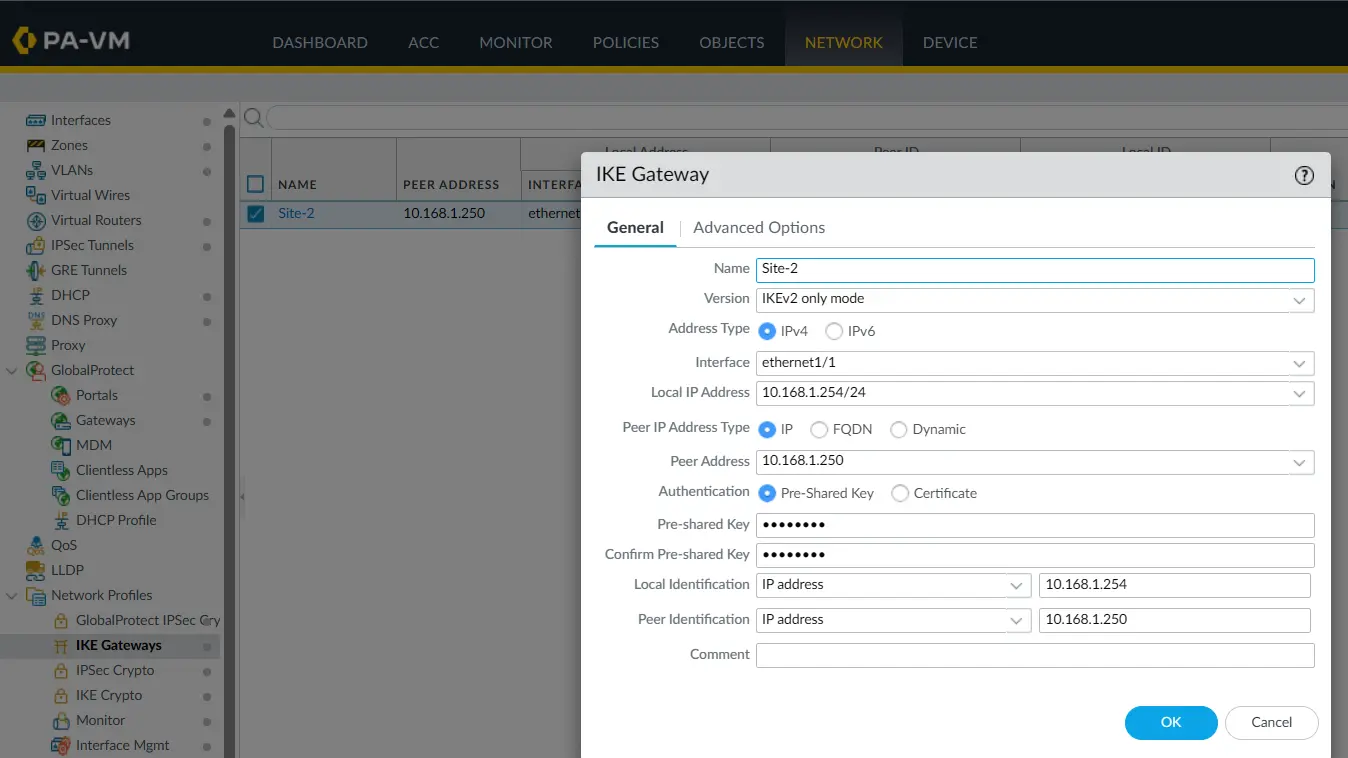Click the LLDP icon
This screenshot has height=758, width=1348.
36,570
